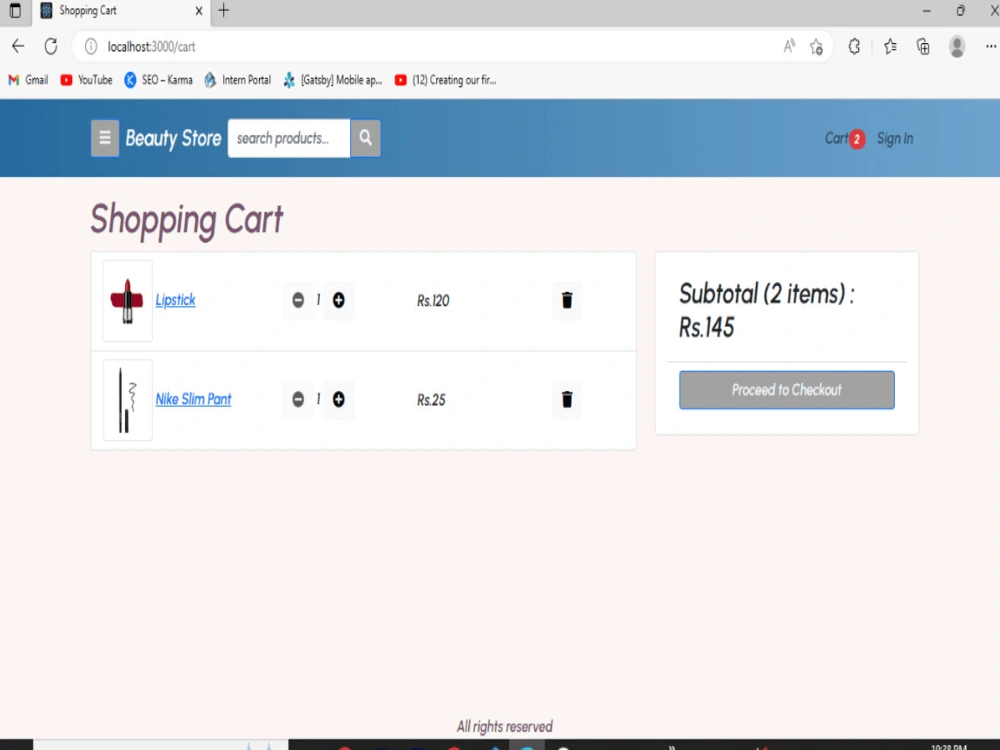Open the Intern Portal bookmark

click(237, 80)
